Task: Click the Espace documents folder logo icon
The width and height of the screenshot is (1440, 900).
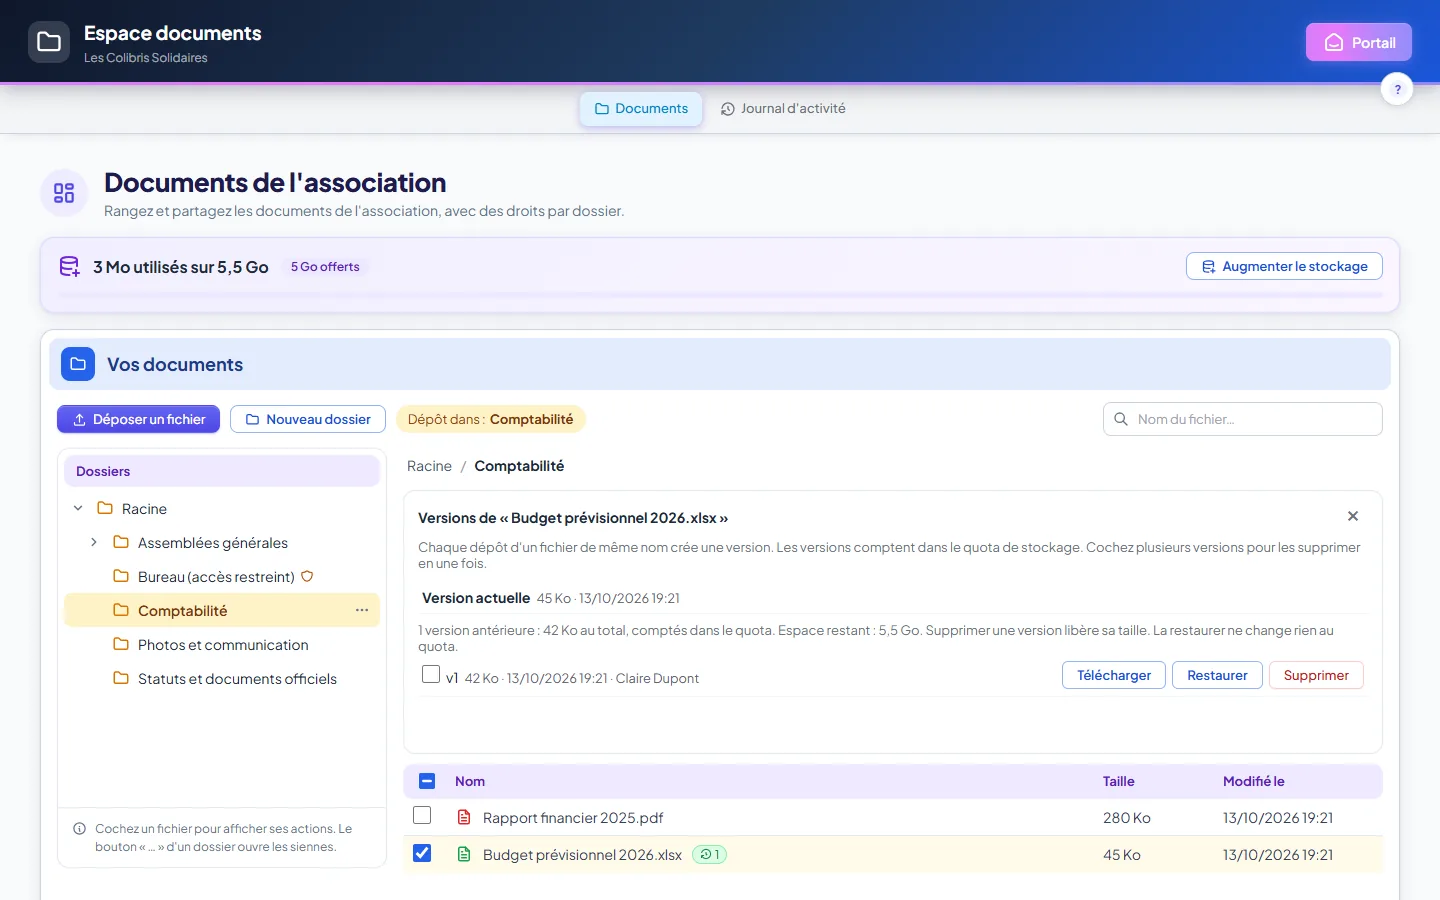Action: click(x=49, y=42)
